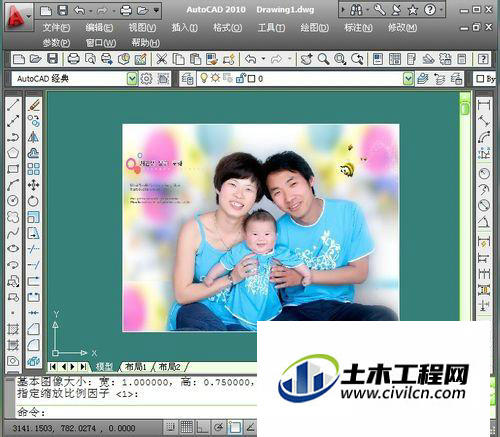This screenshot has width=500, height=437.
Task: Switch to the 布局1 layout tab
Action: click(136, 367)
